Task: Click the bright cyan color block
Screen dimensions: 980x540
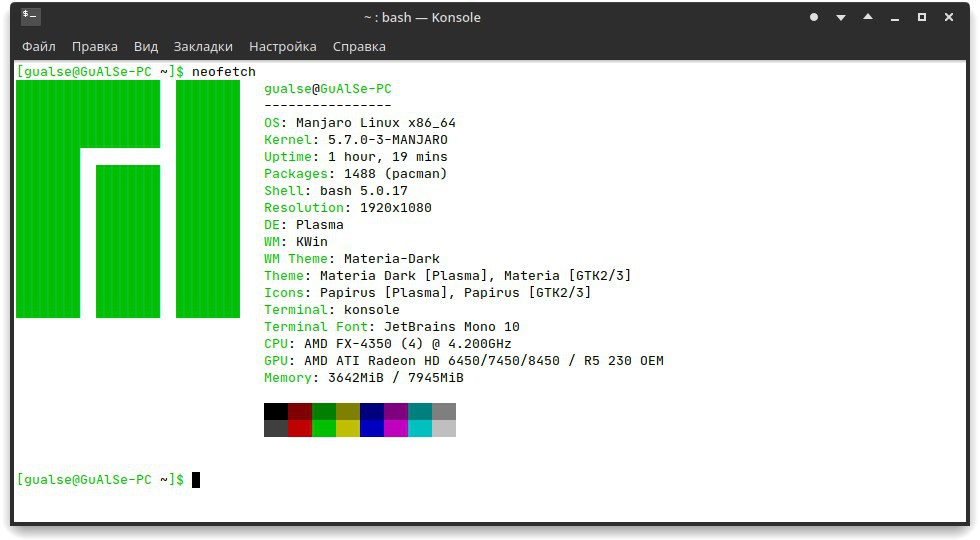Action: [x=420, y=428]
